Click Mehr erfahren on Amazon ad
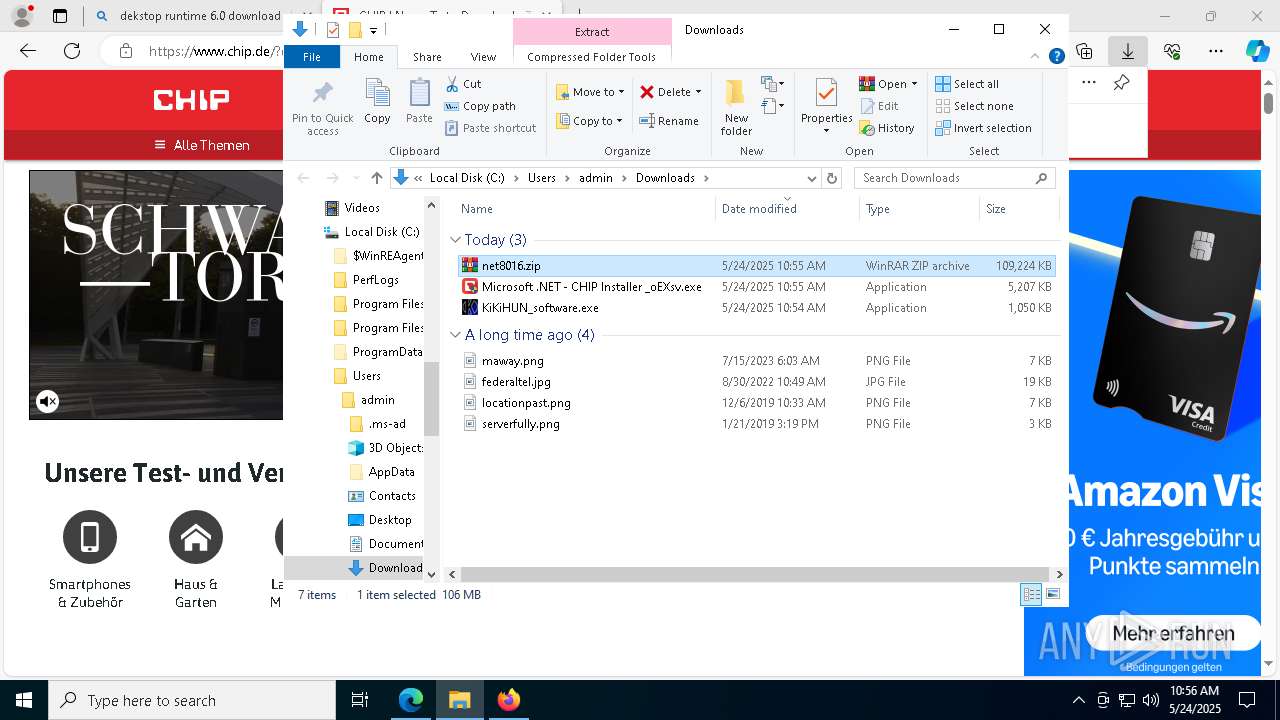Image resolution: width=1280 pixels, height=720 pixels. [x=1173, y=634]
